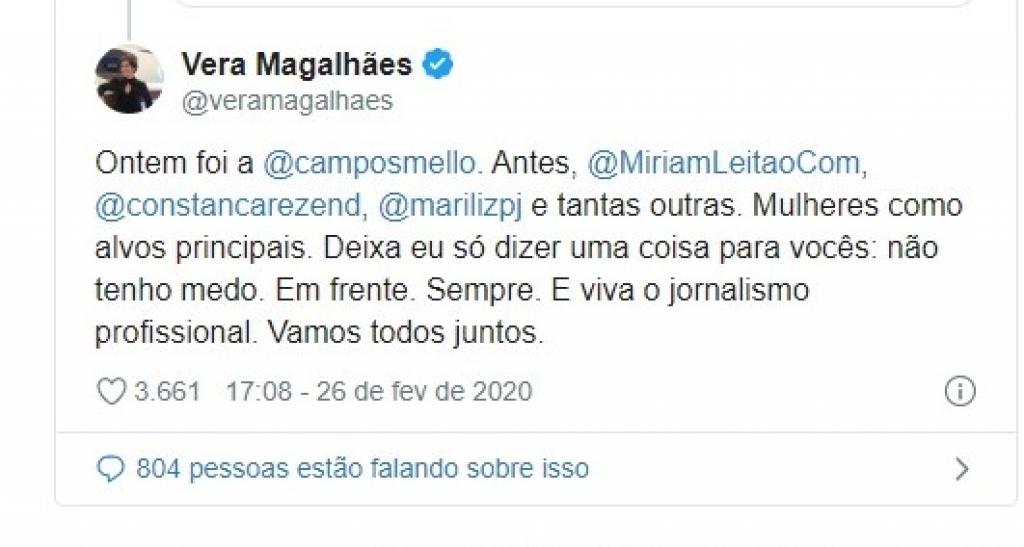Expand conversation with the right chevron
1024x547 pixels.
(x=962, y=469)
